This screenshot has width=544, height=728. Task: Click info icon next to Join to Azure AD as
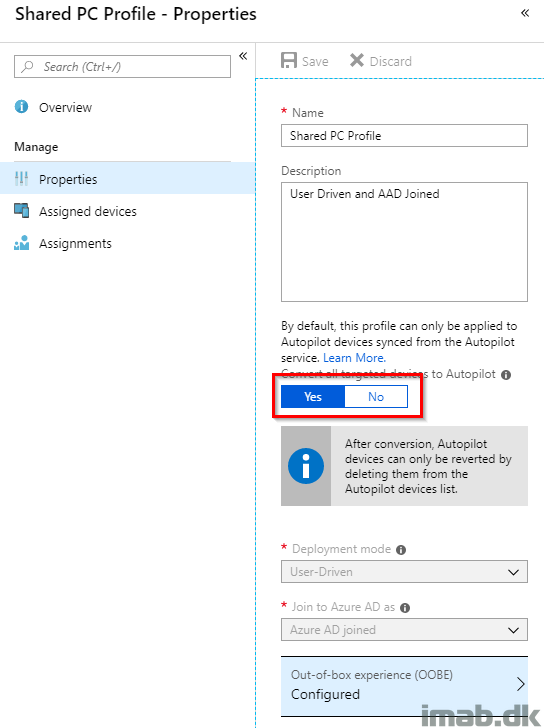(x=405, y=608)
